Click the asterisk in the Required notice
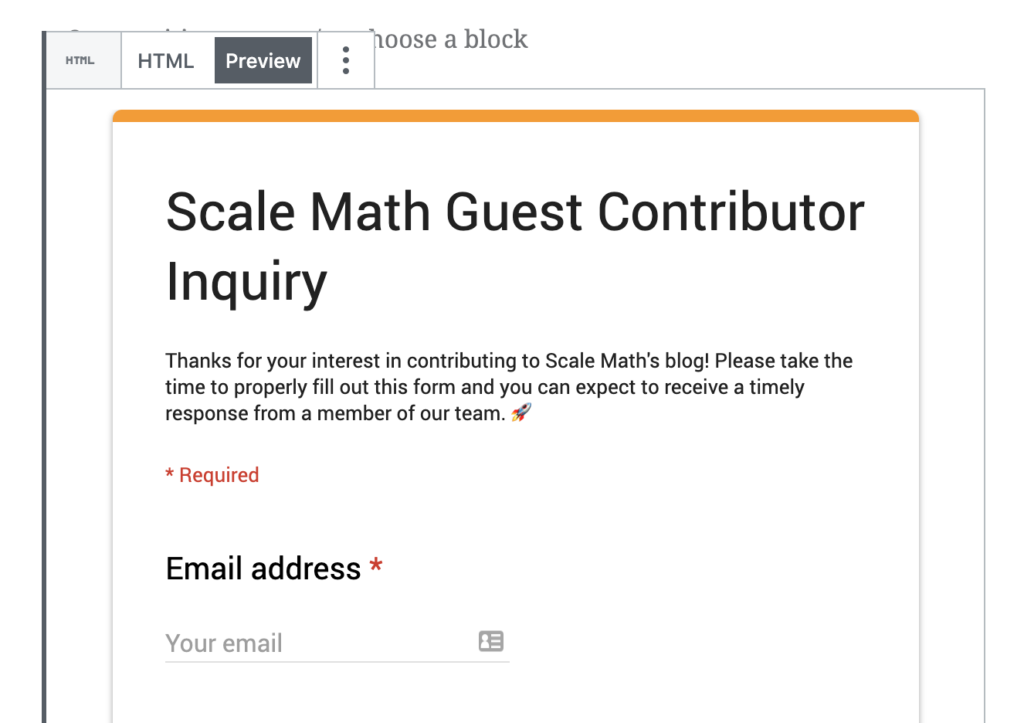1024x723 pixels. (x=169, y=474)
